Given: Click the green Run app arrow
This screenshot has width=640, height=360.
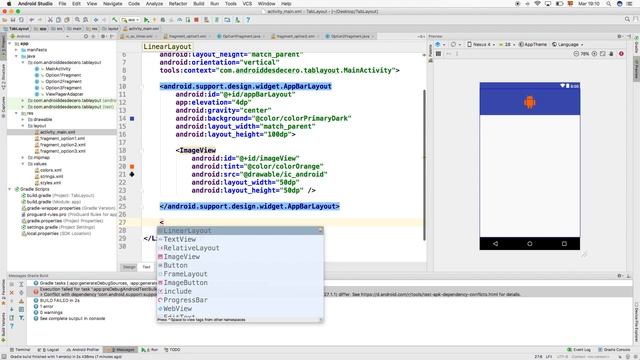Looking at the screenshot, I should point(146,20).
